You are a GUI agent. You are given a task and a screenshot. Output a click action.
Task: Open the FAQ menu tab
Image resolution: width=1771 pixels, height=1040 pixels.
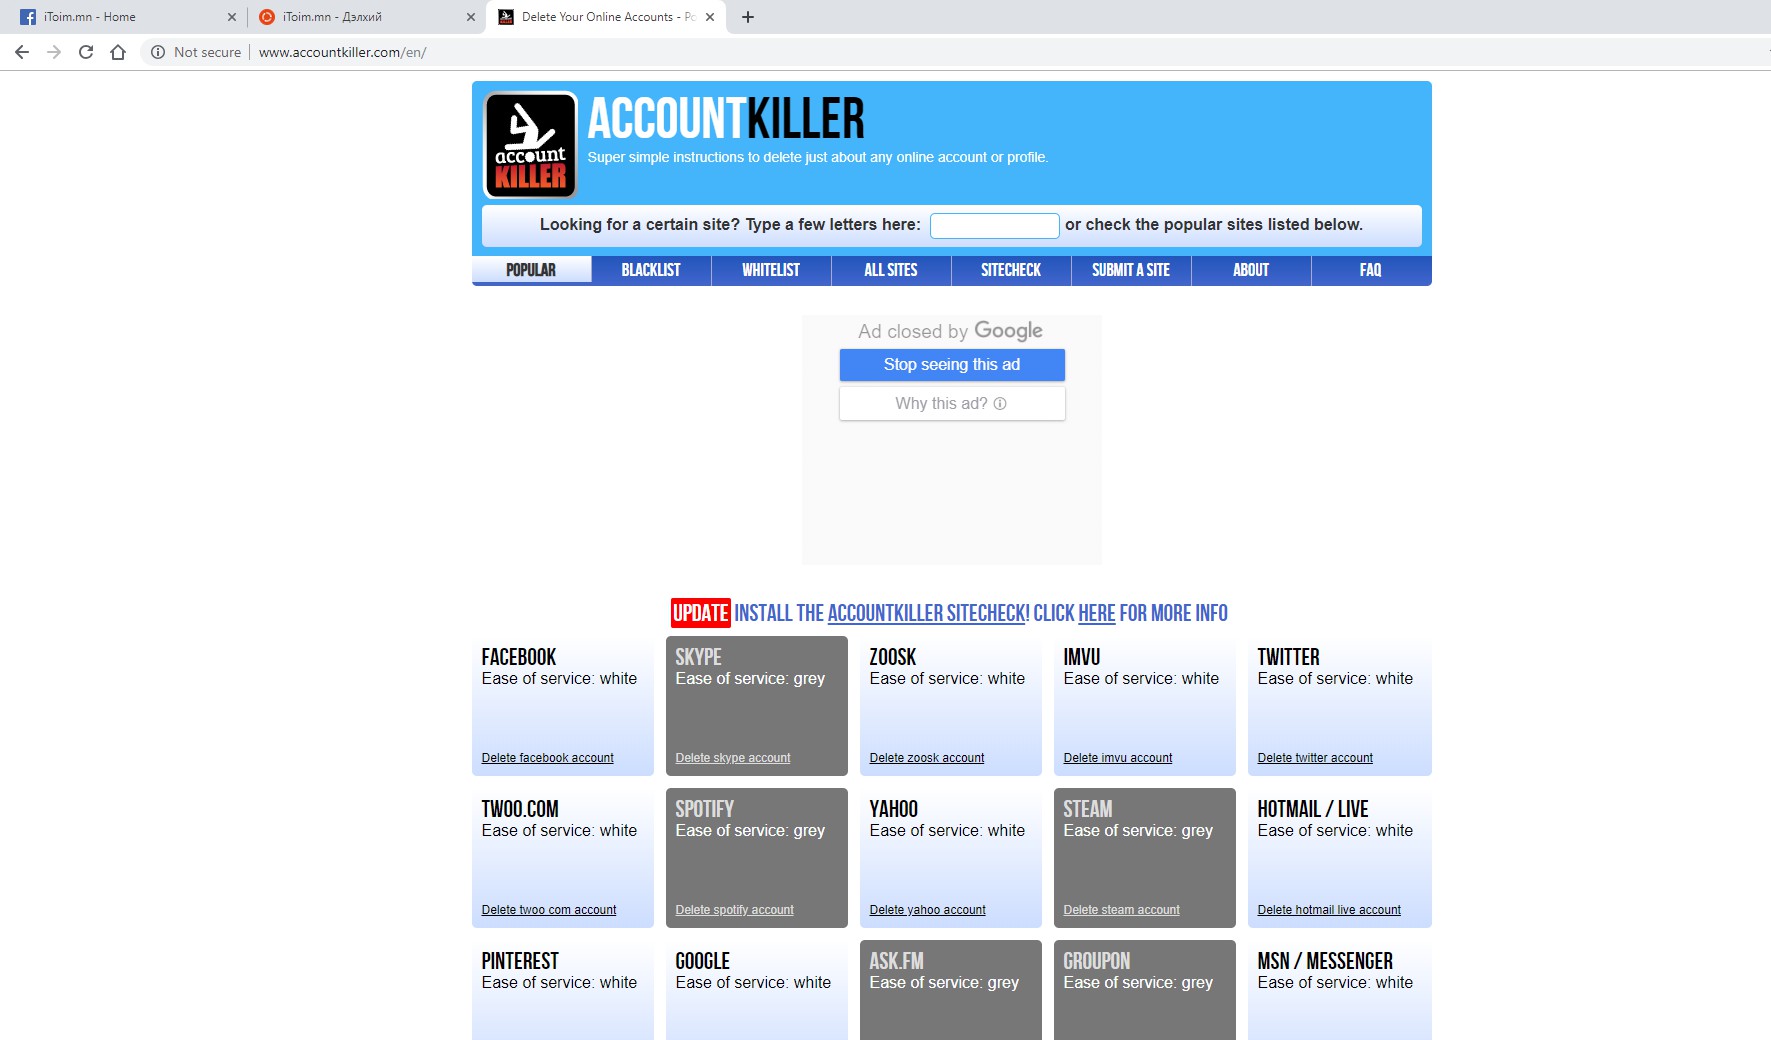[x=1371, y=270]
